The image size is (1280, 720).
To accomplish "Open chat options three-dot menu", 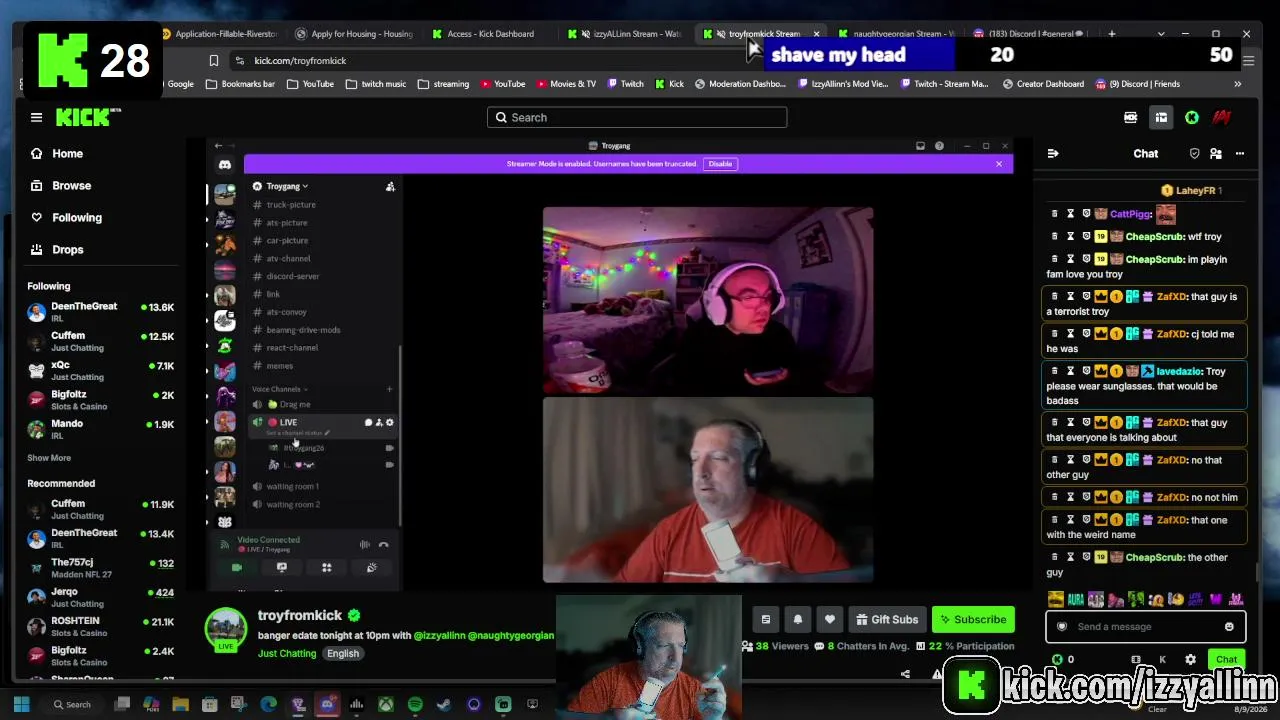I will (1240, 153).
